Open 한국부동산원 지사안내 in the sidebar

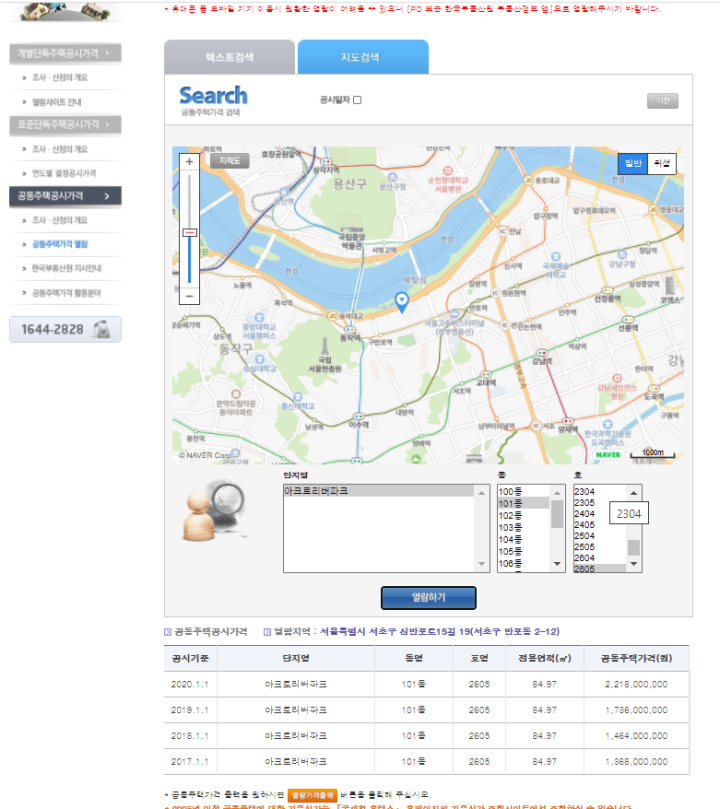pyautogui.click(x=67, y=268)
